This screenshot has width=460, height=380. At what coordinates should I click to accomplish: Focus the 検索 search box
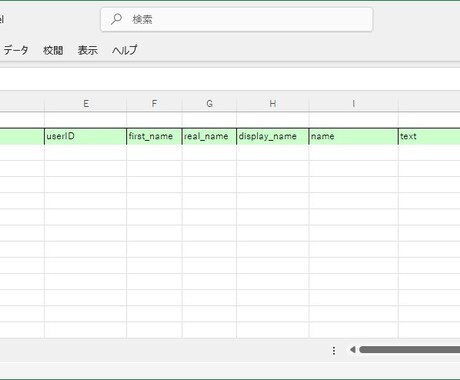[x=237, y=20]
